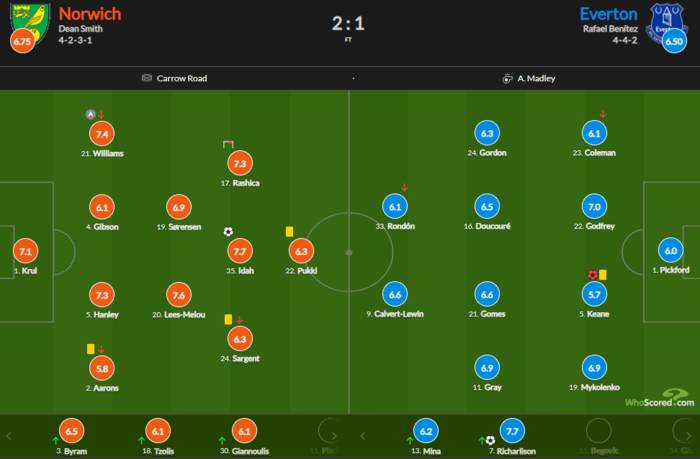The image size is (700, 459).
Task: Click the red ball icon above Keane
Action: (592, 274)
